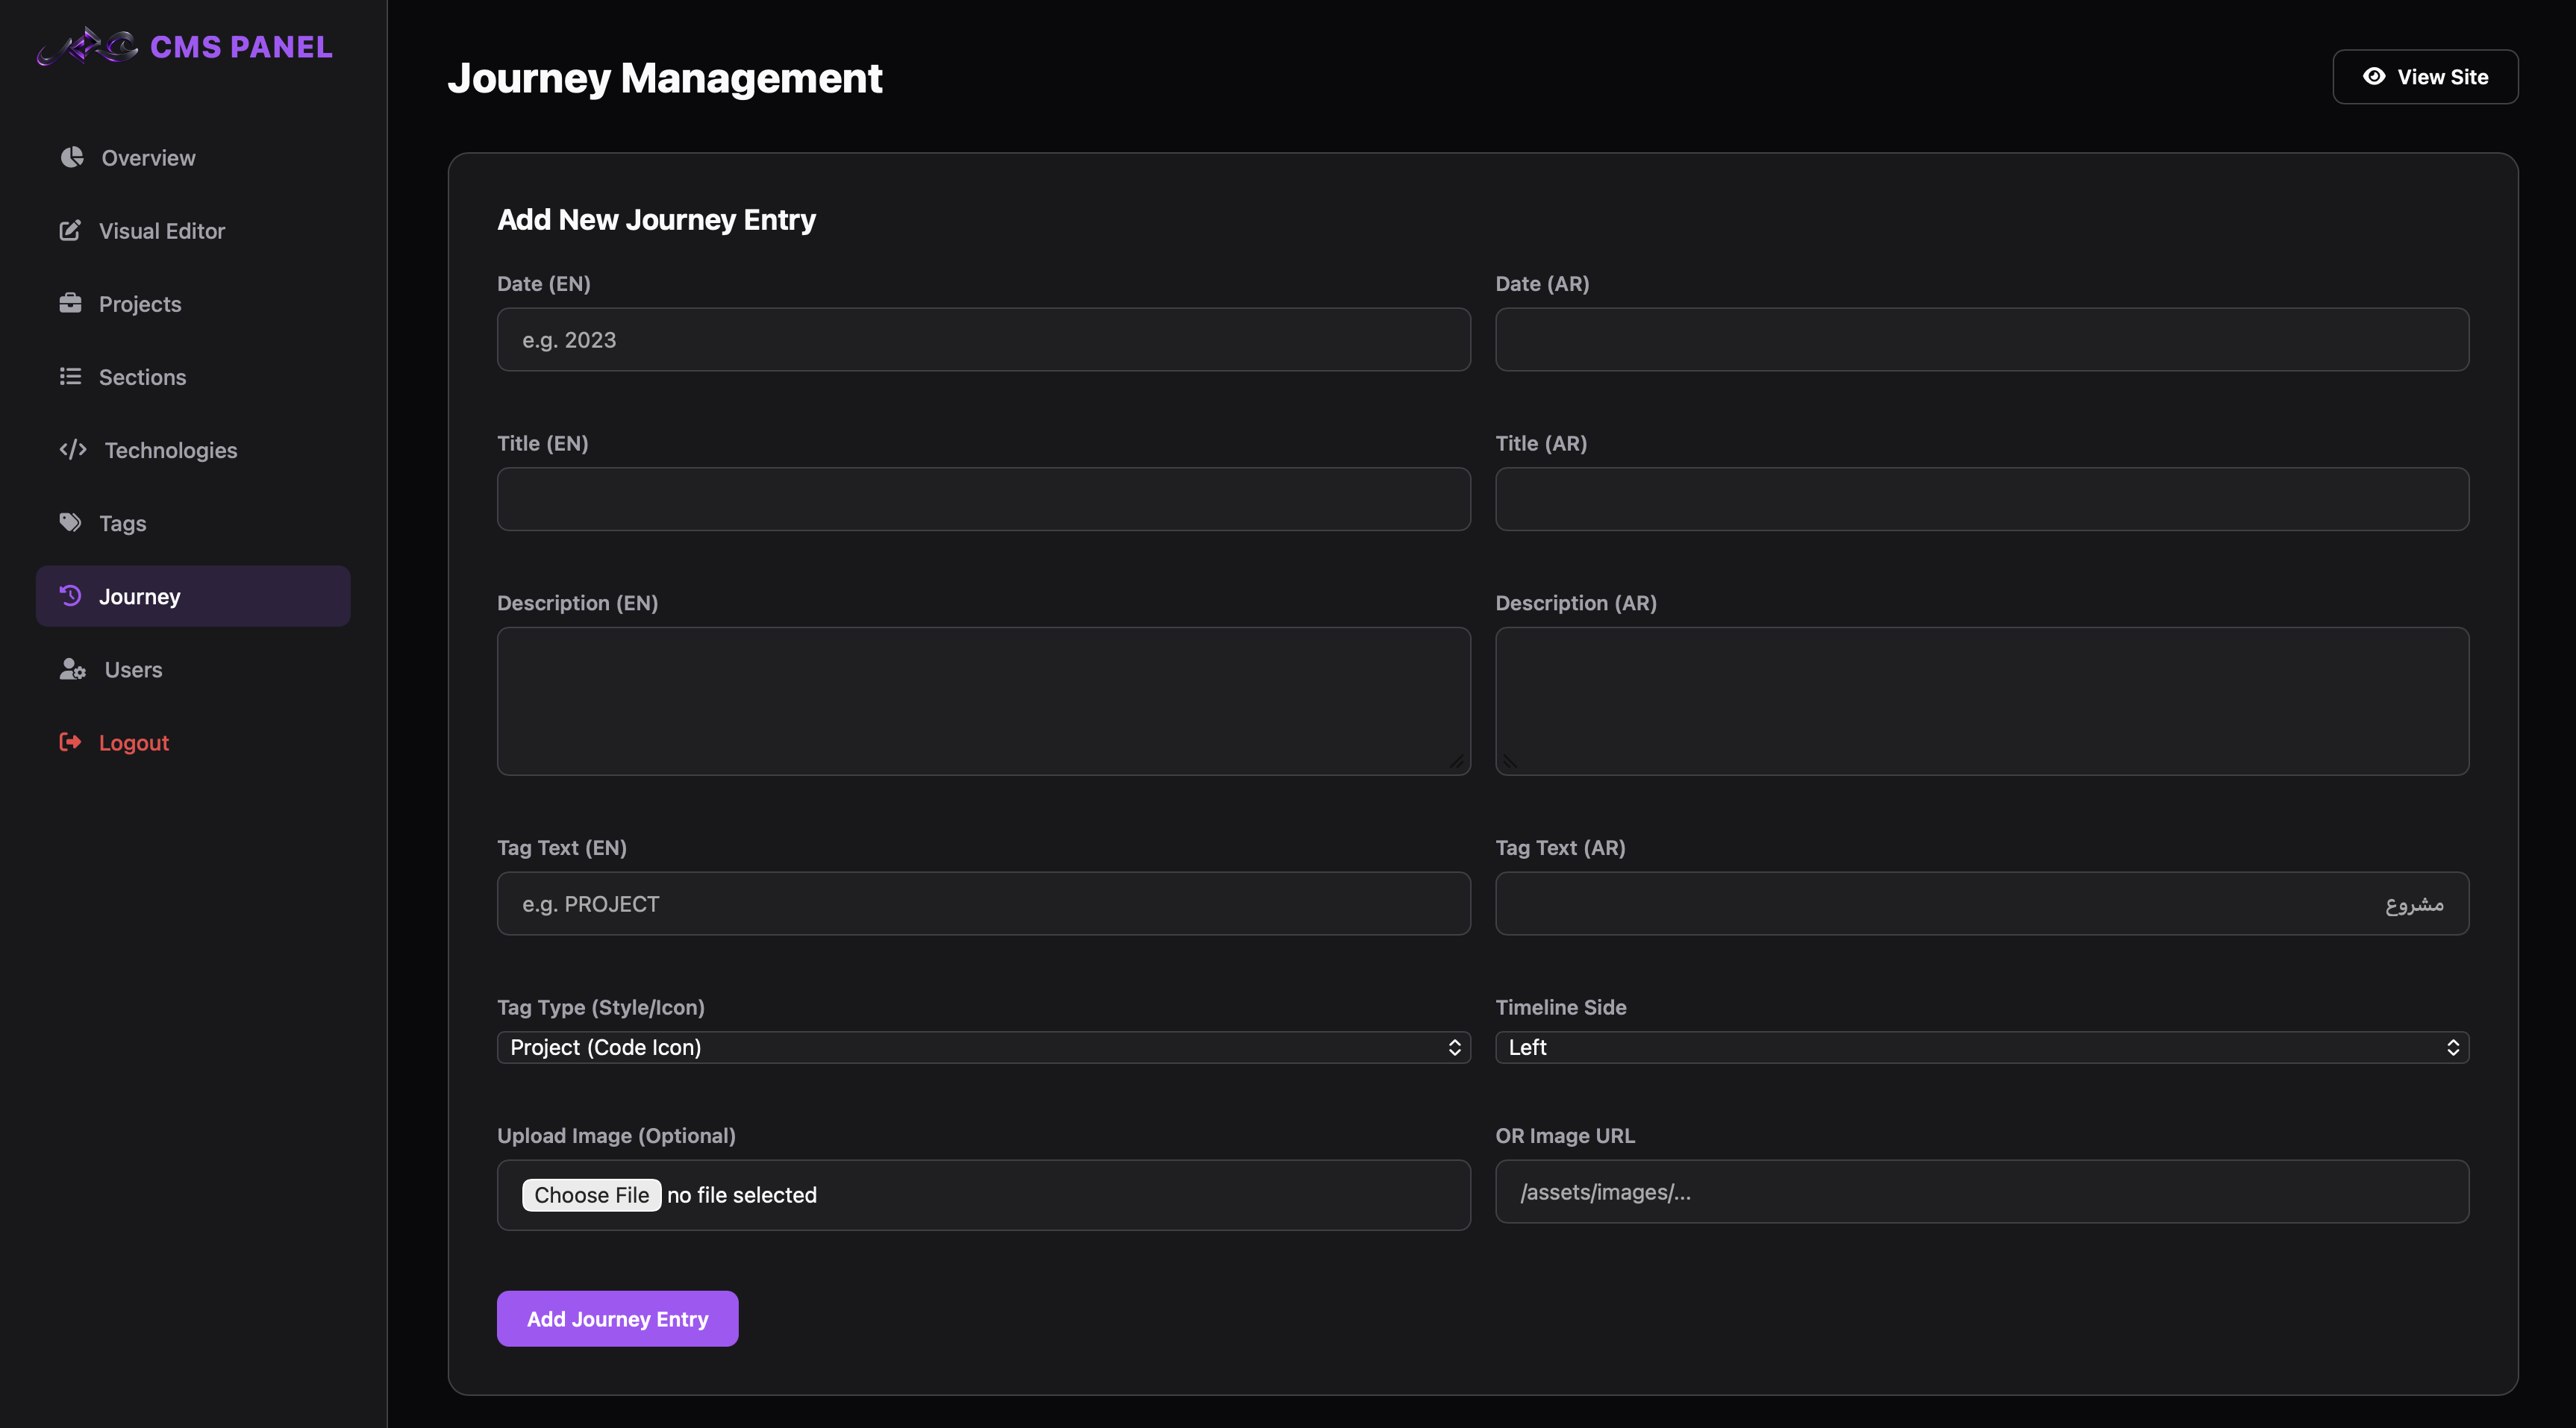This screenshot has width=2576, height=1428.
Task: Click the Choose File button
Action: click(591, 1195)
